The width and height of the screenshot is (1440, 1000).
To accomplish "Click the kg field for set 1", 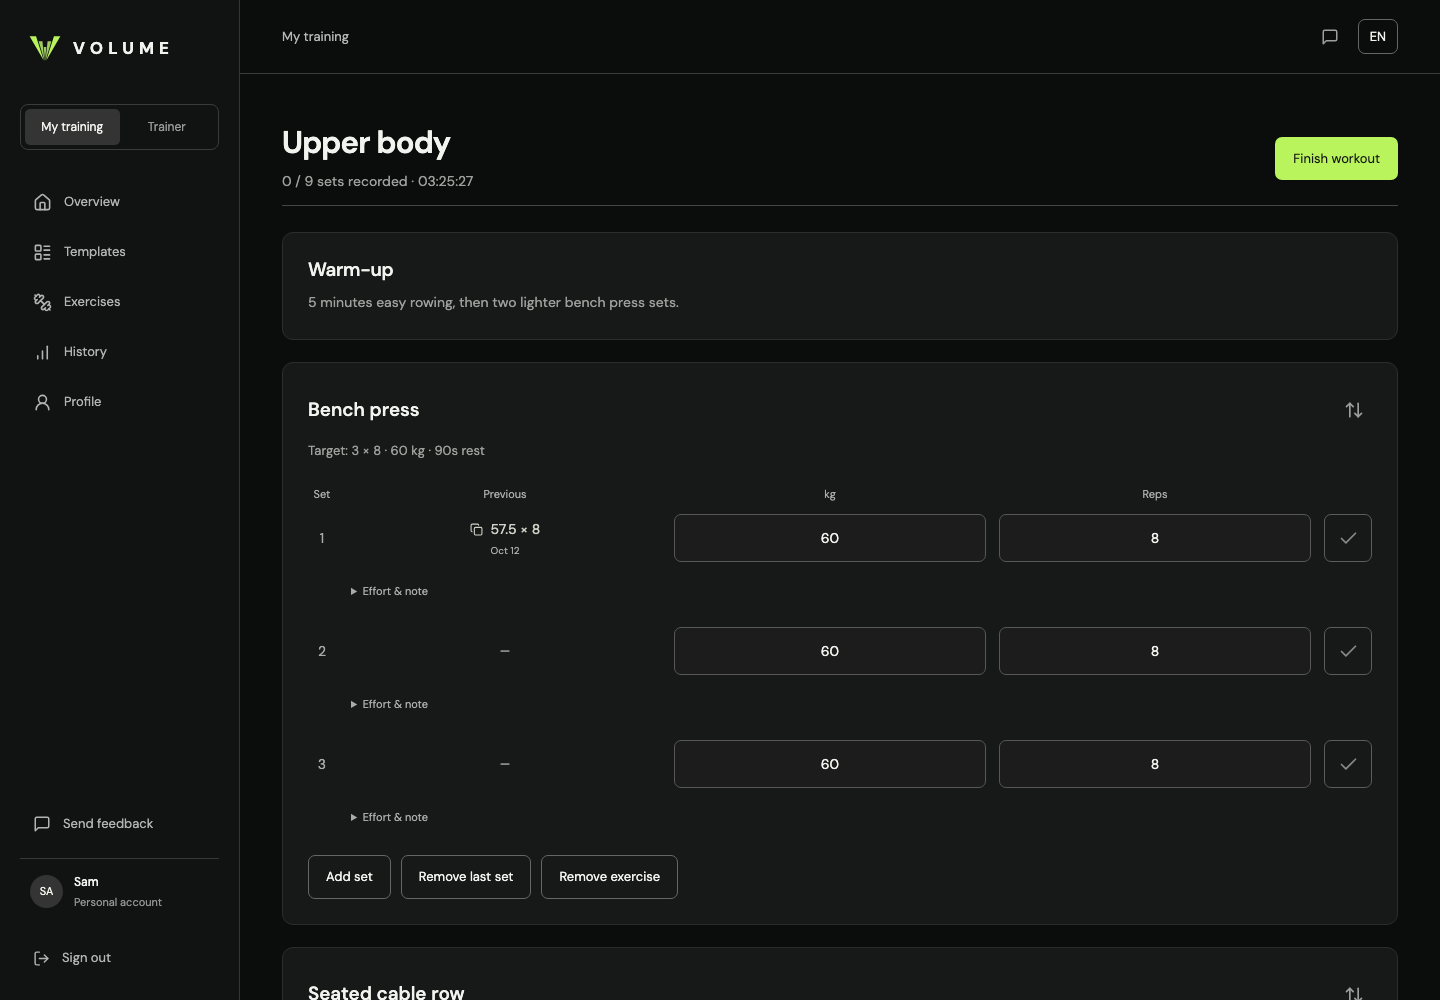I will tap(830, 538).
